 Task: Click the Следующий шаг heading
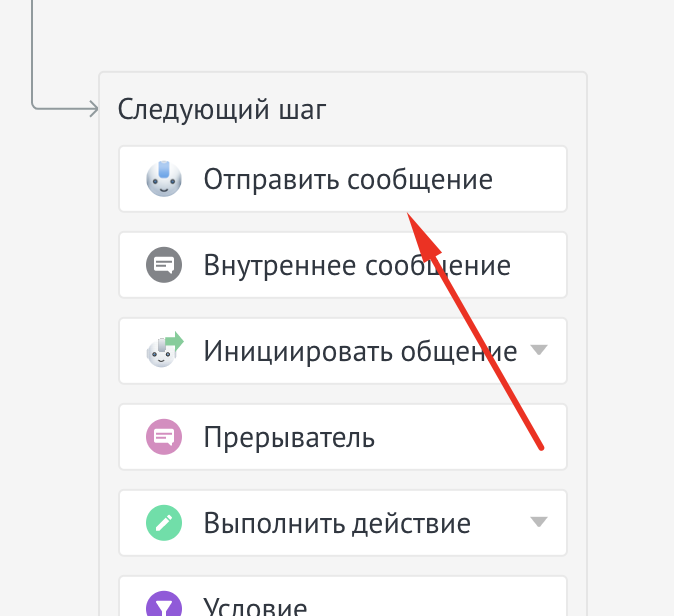click(222, 109)
